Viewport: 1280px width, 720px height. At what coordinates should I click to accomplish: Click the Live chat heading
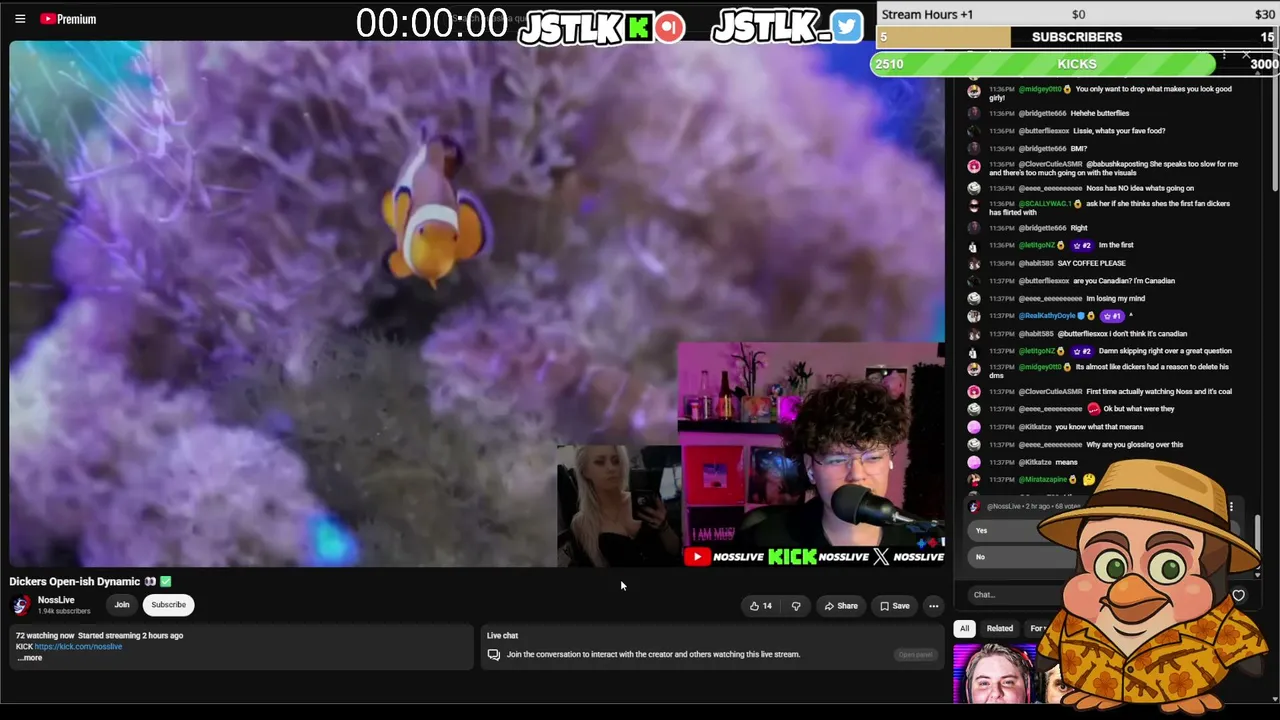pos(502,635)
